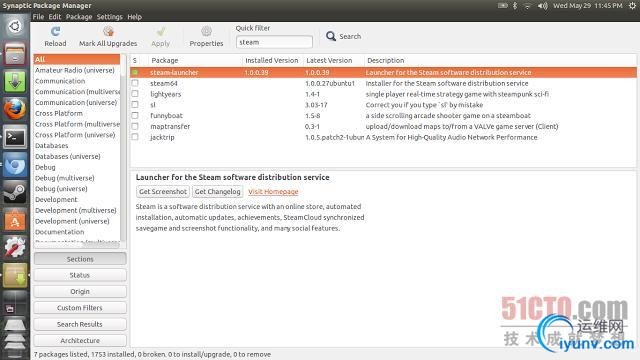Select the steam-launcher package row

click(383, 72)
